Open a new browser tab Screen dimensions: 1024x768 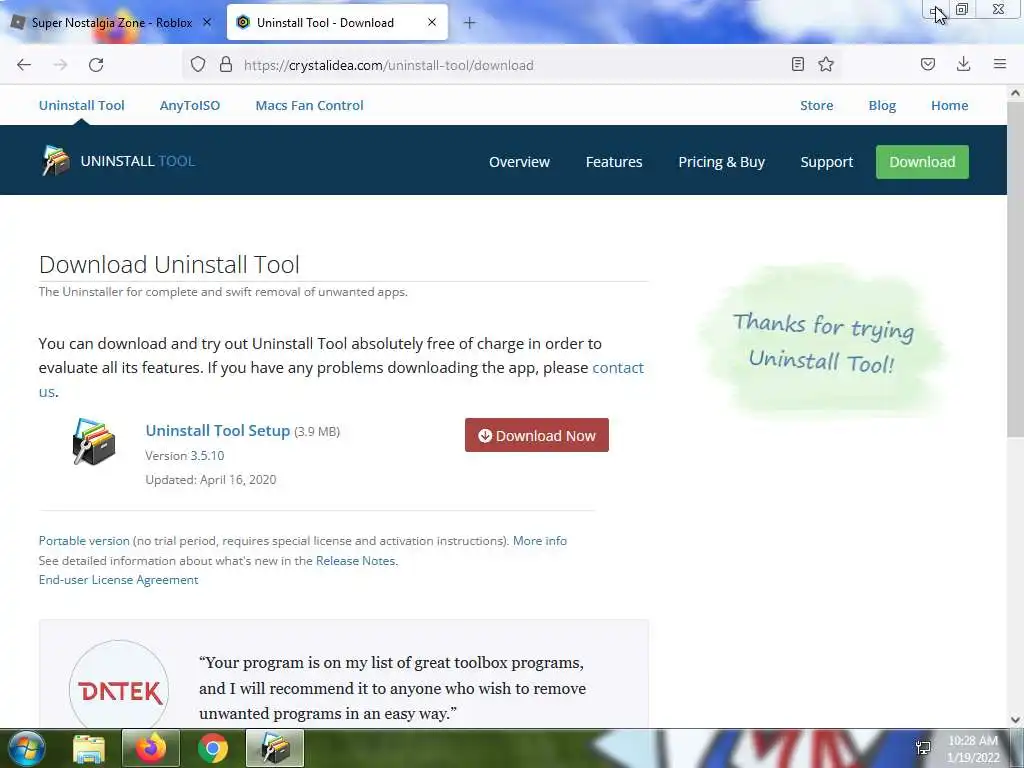tap(470, 23)
